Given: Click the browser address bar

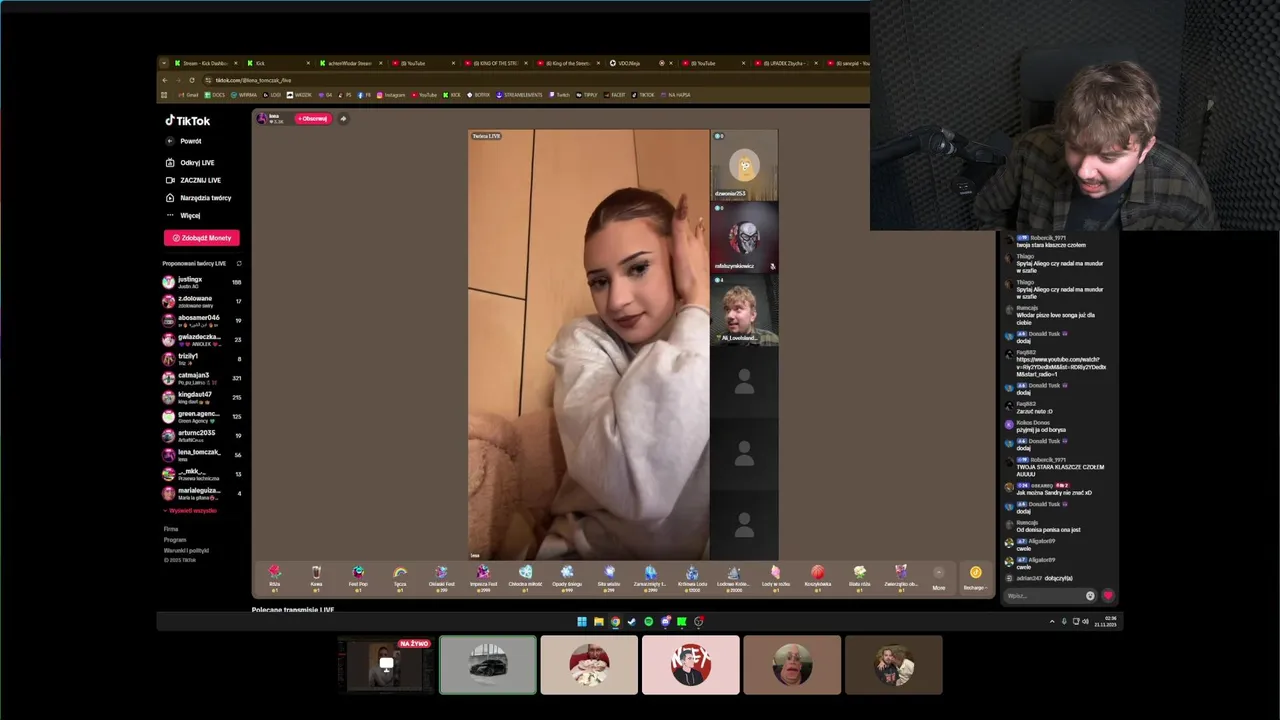Looking at the screenshot, I should [530, 80].
